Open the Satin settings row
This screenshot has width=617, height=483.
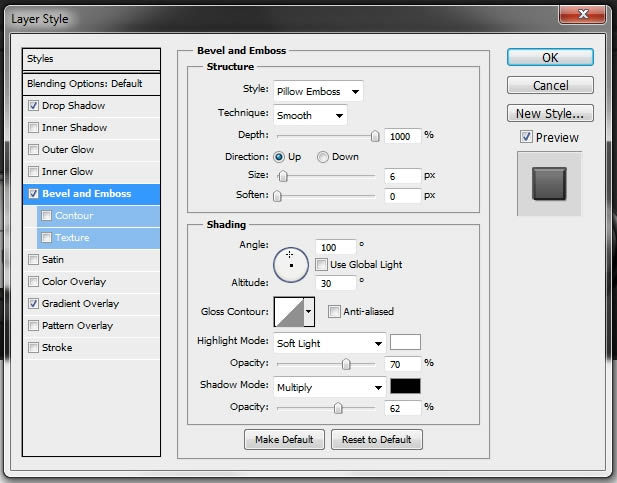click(x=91, y=259)
